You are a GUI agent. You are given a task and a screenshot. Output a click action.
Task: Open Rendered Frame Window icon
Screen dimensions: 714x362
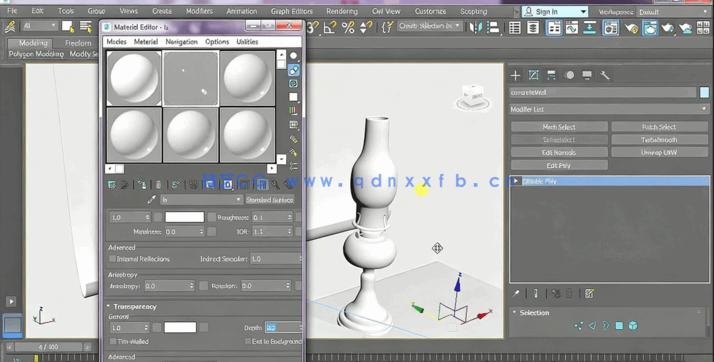pyautogui.click(x=650, y=28)
